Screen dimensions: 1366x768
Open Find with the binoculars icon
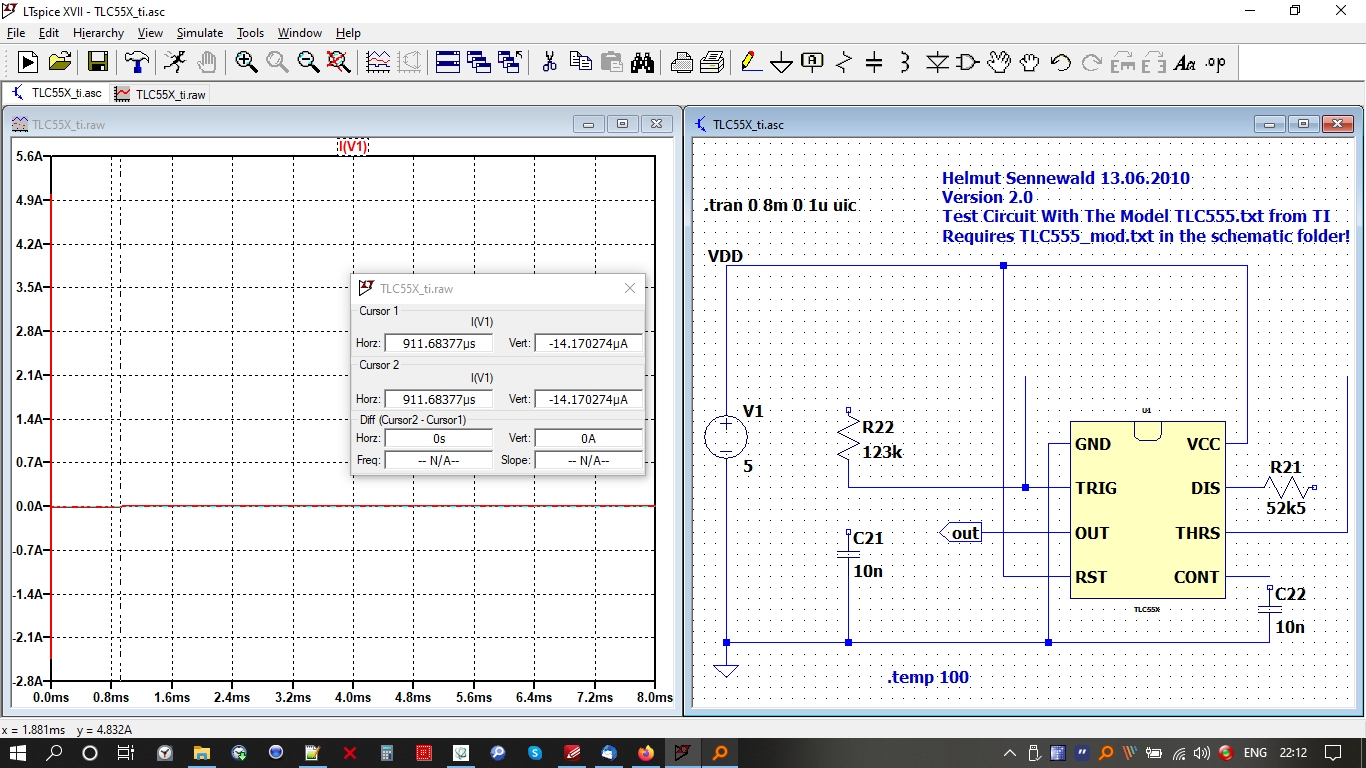point(642,62)
